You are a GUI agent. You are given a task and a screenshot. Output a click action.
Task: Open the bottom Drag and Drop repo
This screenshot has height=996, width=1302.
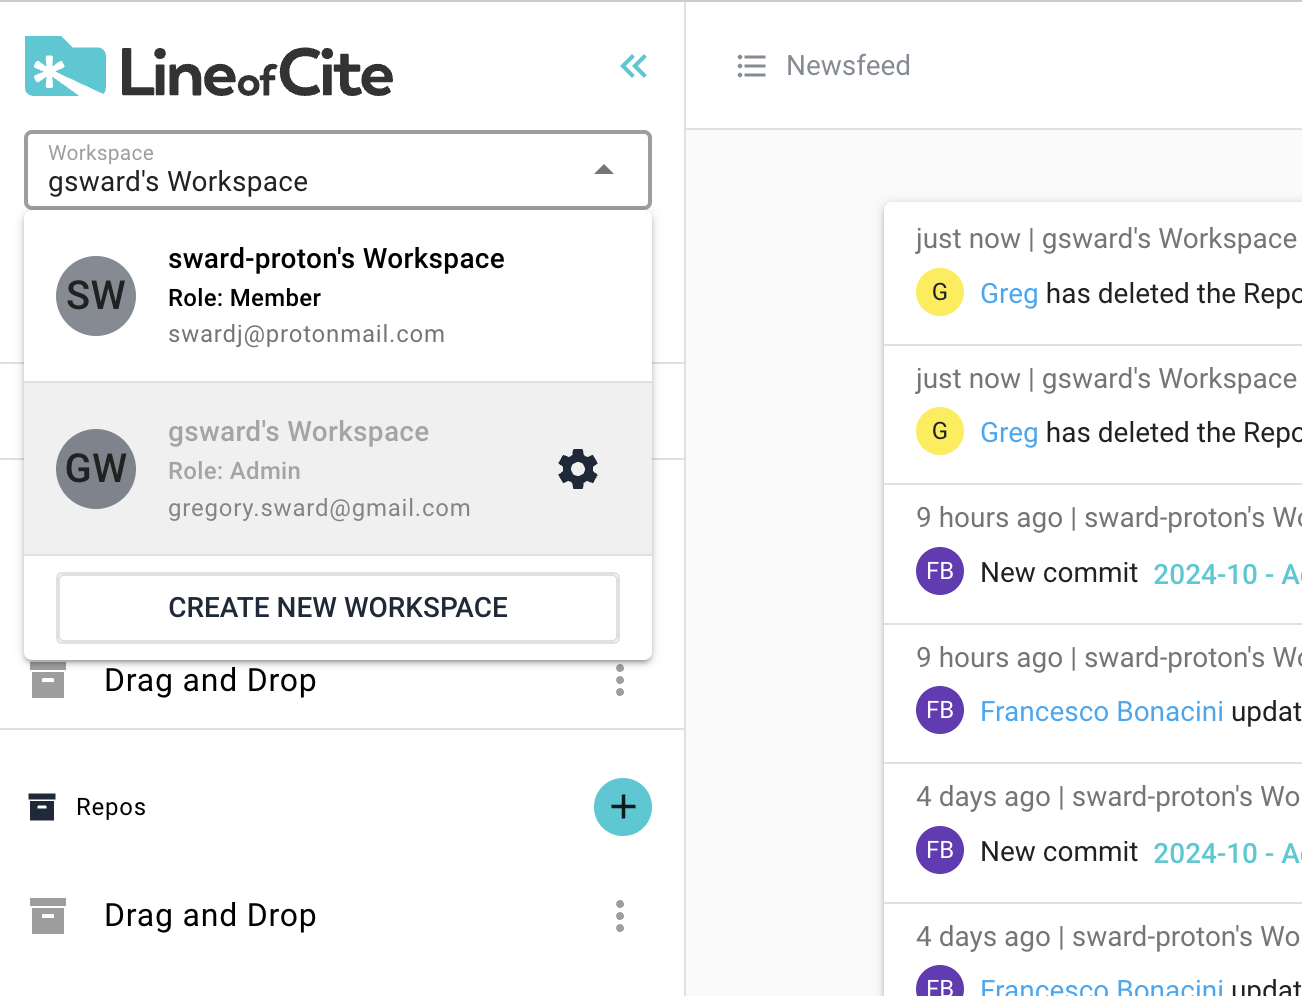point(210,916)
